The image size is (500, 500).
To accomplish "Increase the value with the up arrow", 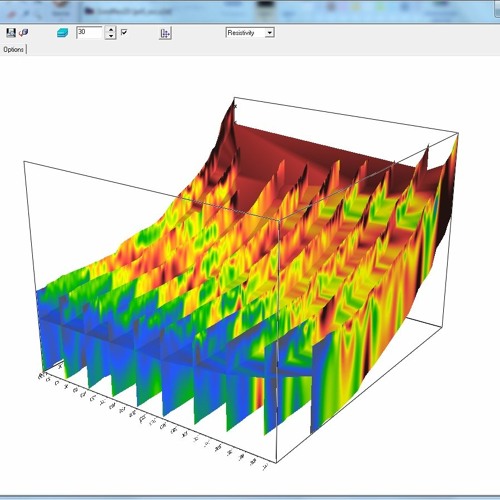I will (110, 29).
